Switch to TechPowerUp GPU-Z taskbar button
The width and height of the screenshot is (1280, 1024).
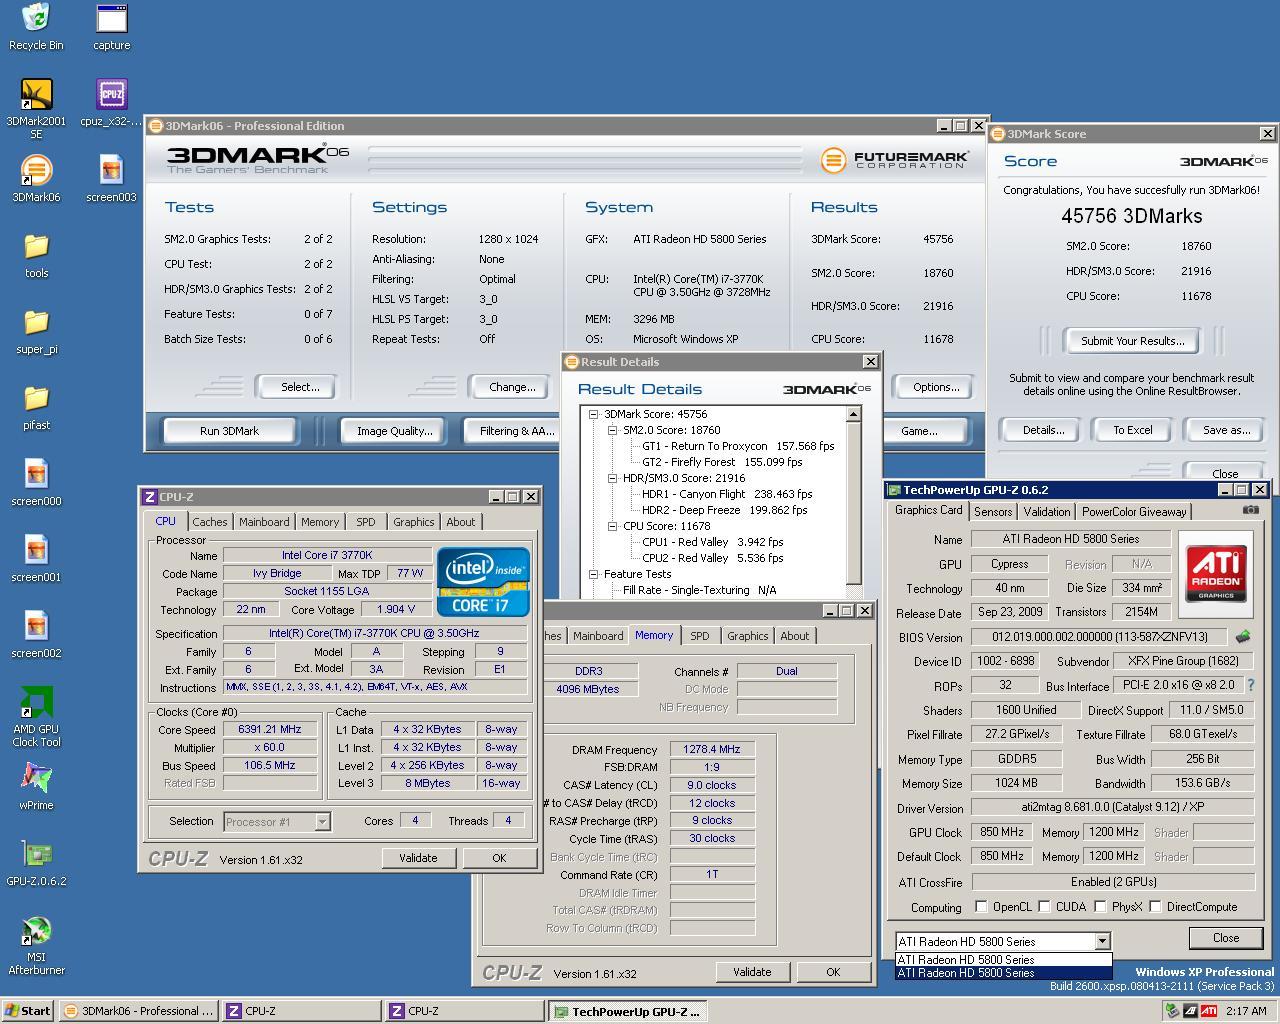coord(628,1011)
